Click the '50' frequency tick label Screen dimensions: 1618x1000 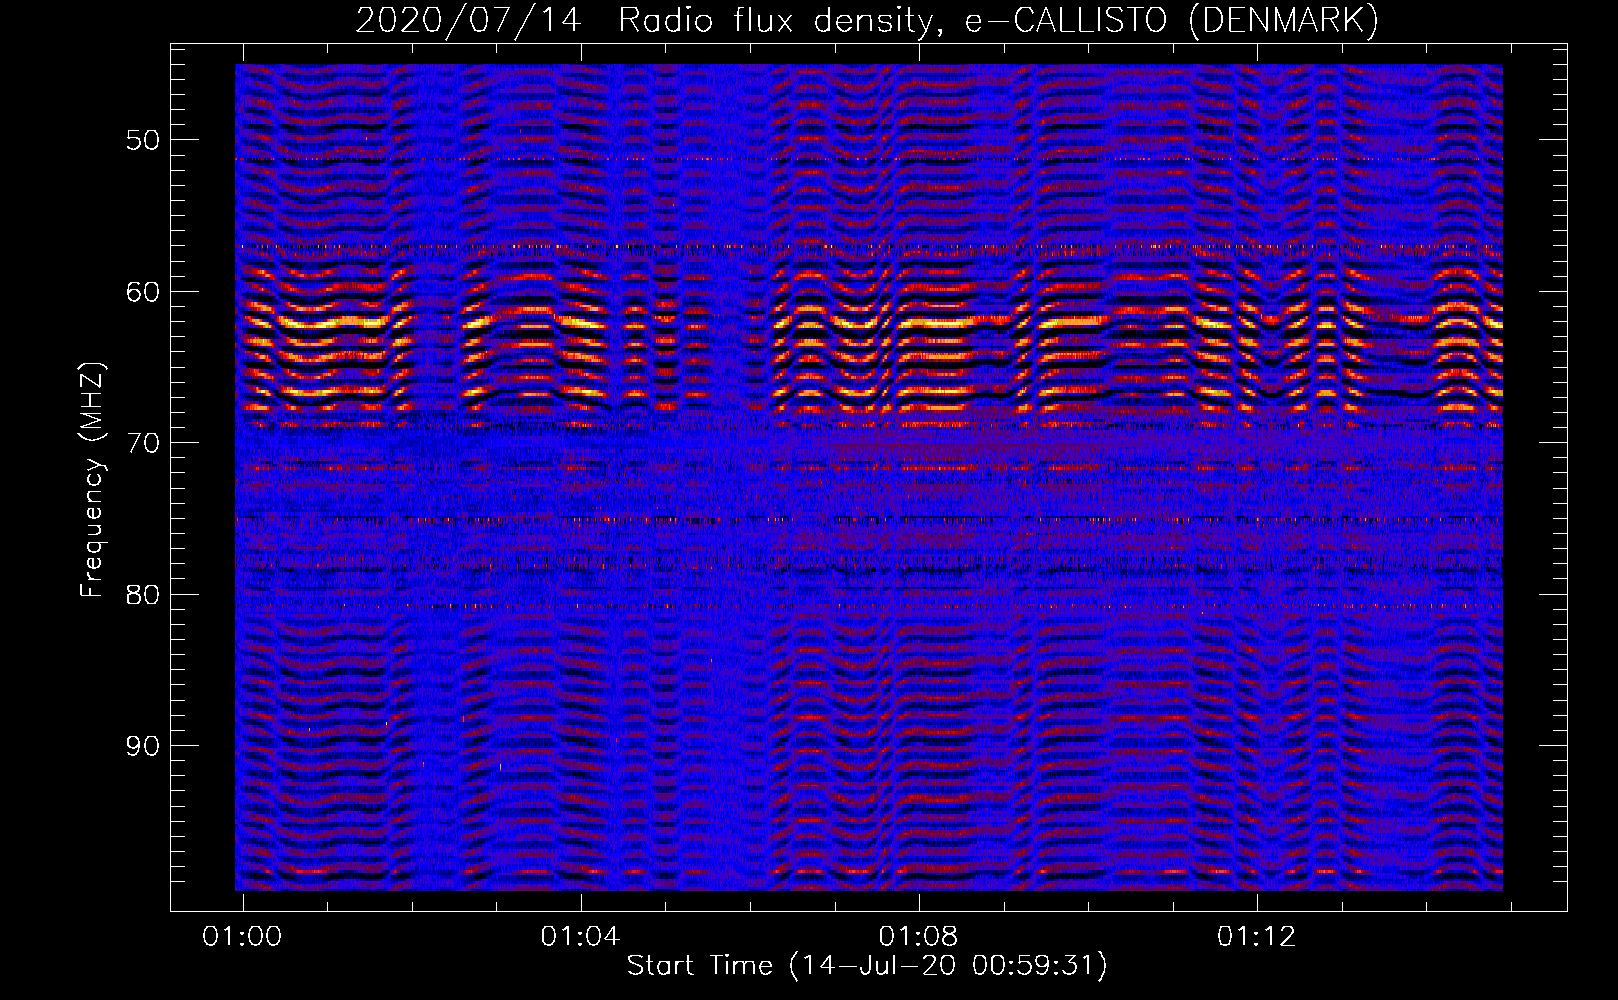[142, 140]
